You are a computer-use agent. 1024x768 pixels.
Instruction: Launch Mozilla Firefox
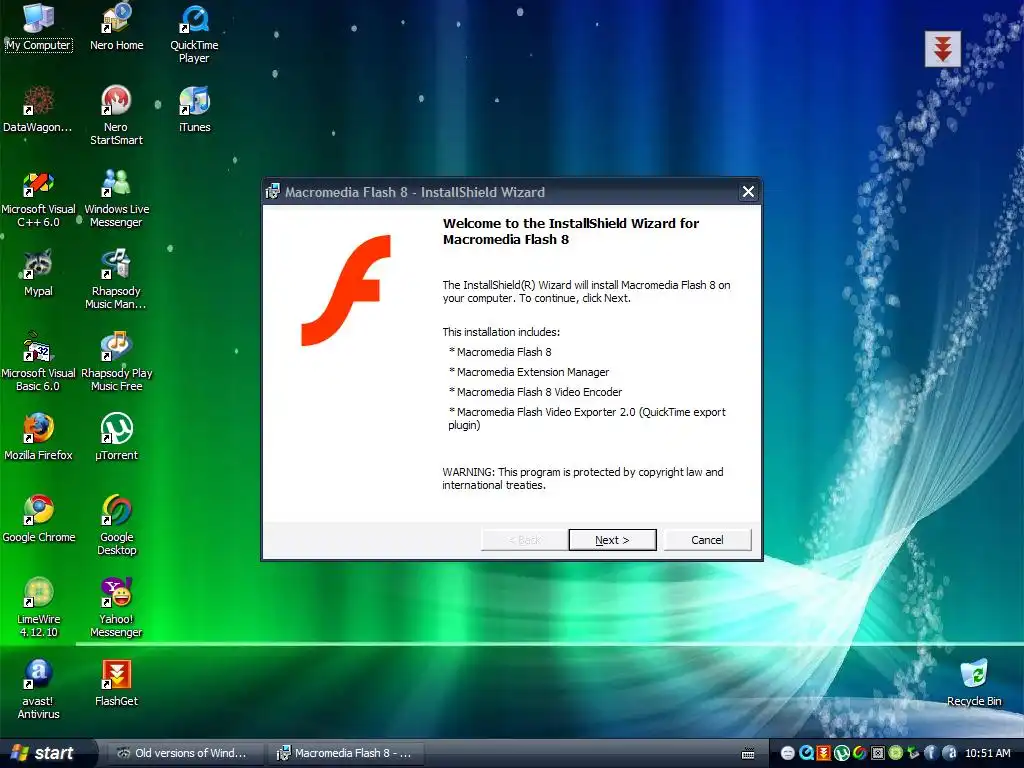pos(39,437)
